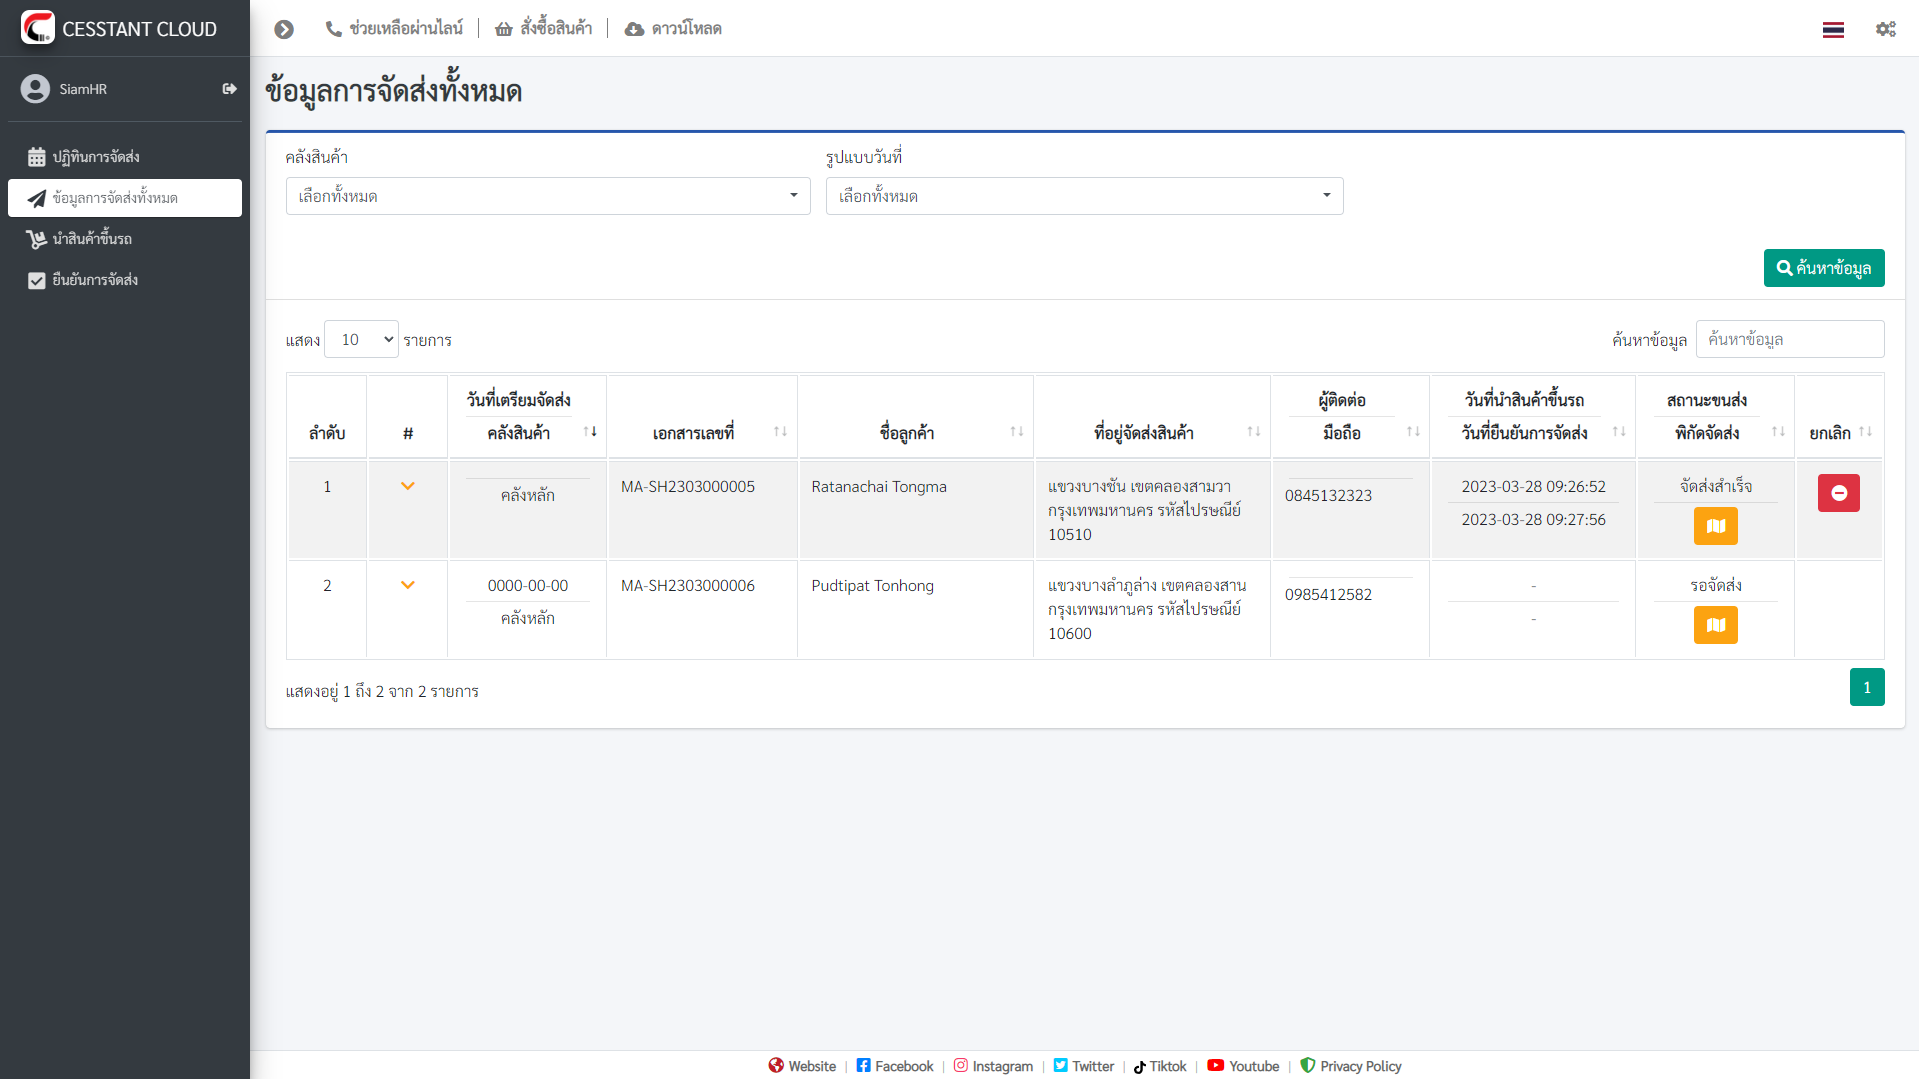Open settings gears icon in top bar
The image size is (1919, 1079).
pyautogui.click(x=1885, y=29)
